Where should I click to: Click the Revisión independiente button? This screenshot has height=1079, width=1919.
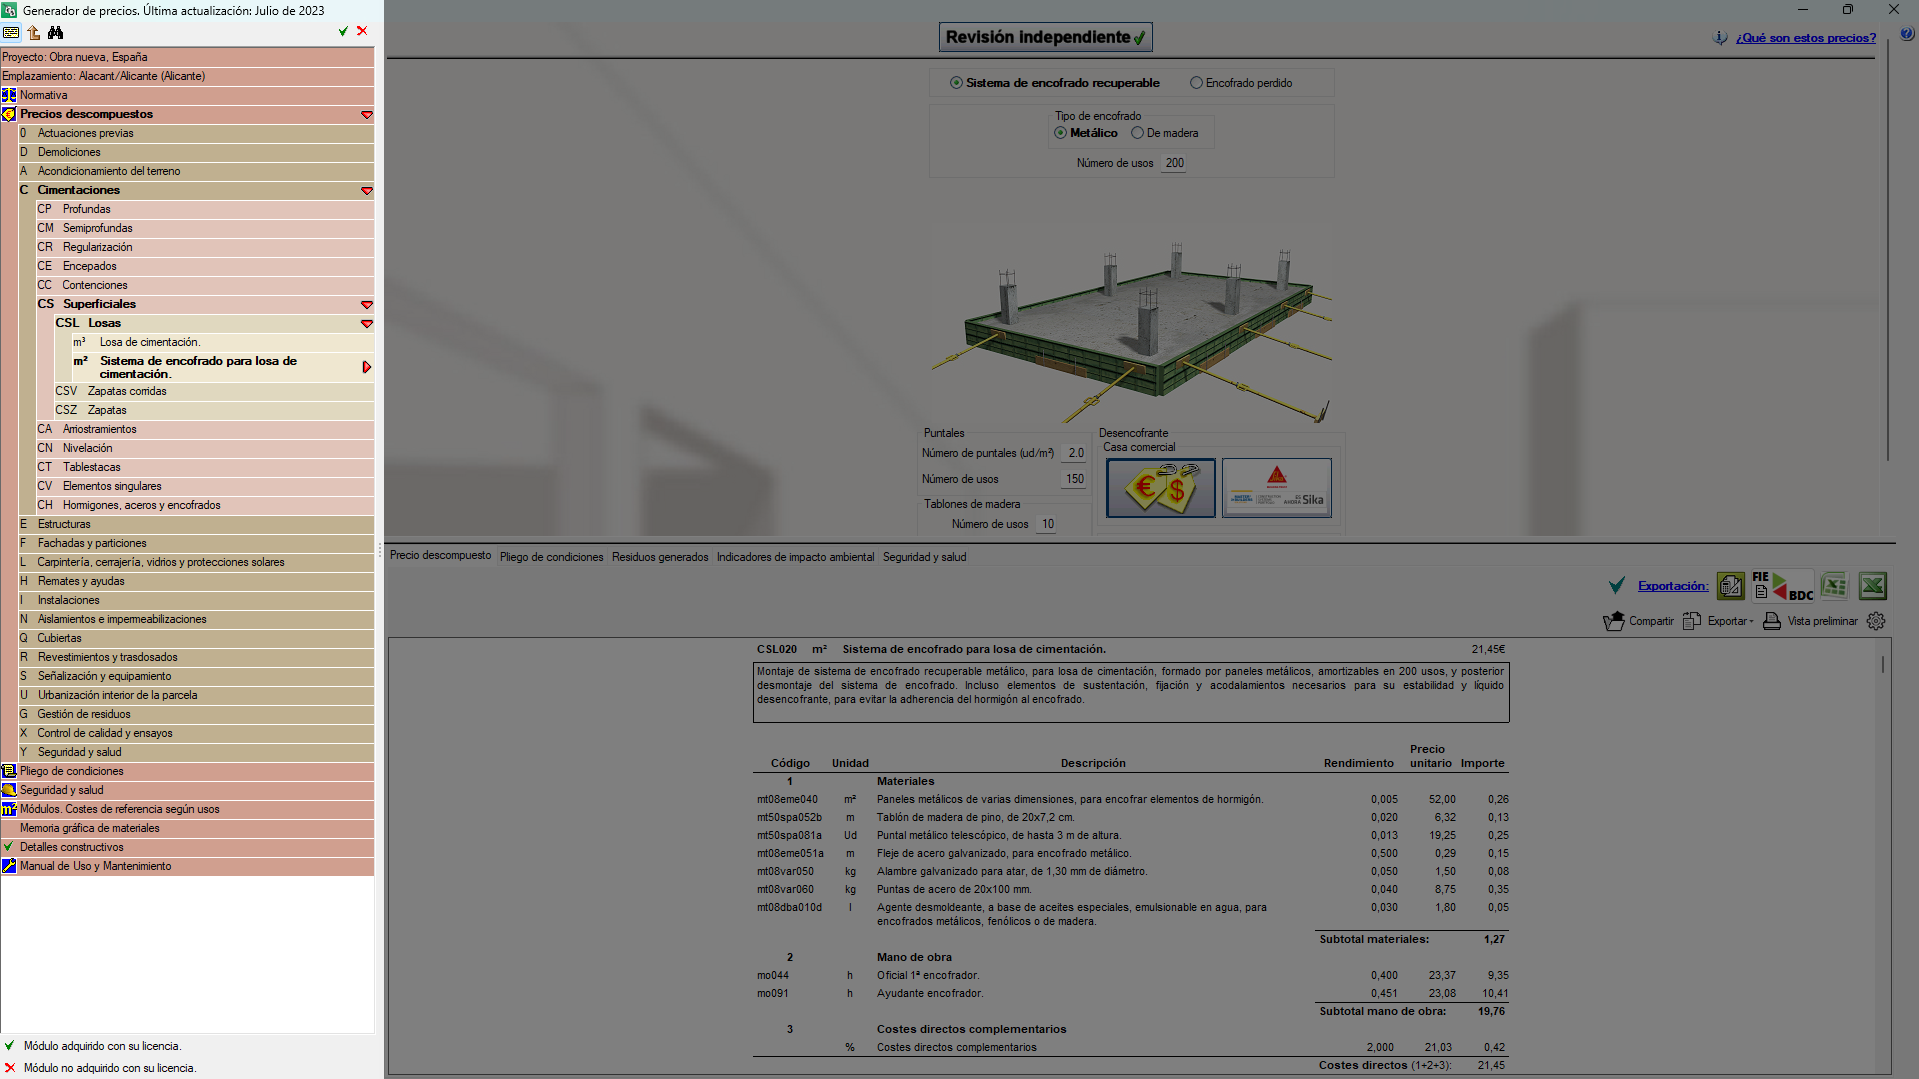(x=1046, y=37)
